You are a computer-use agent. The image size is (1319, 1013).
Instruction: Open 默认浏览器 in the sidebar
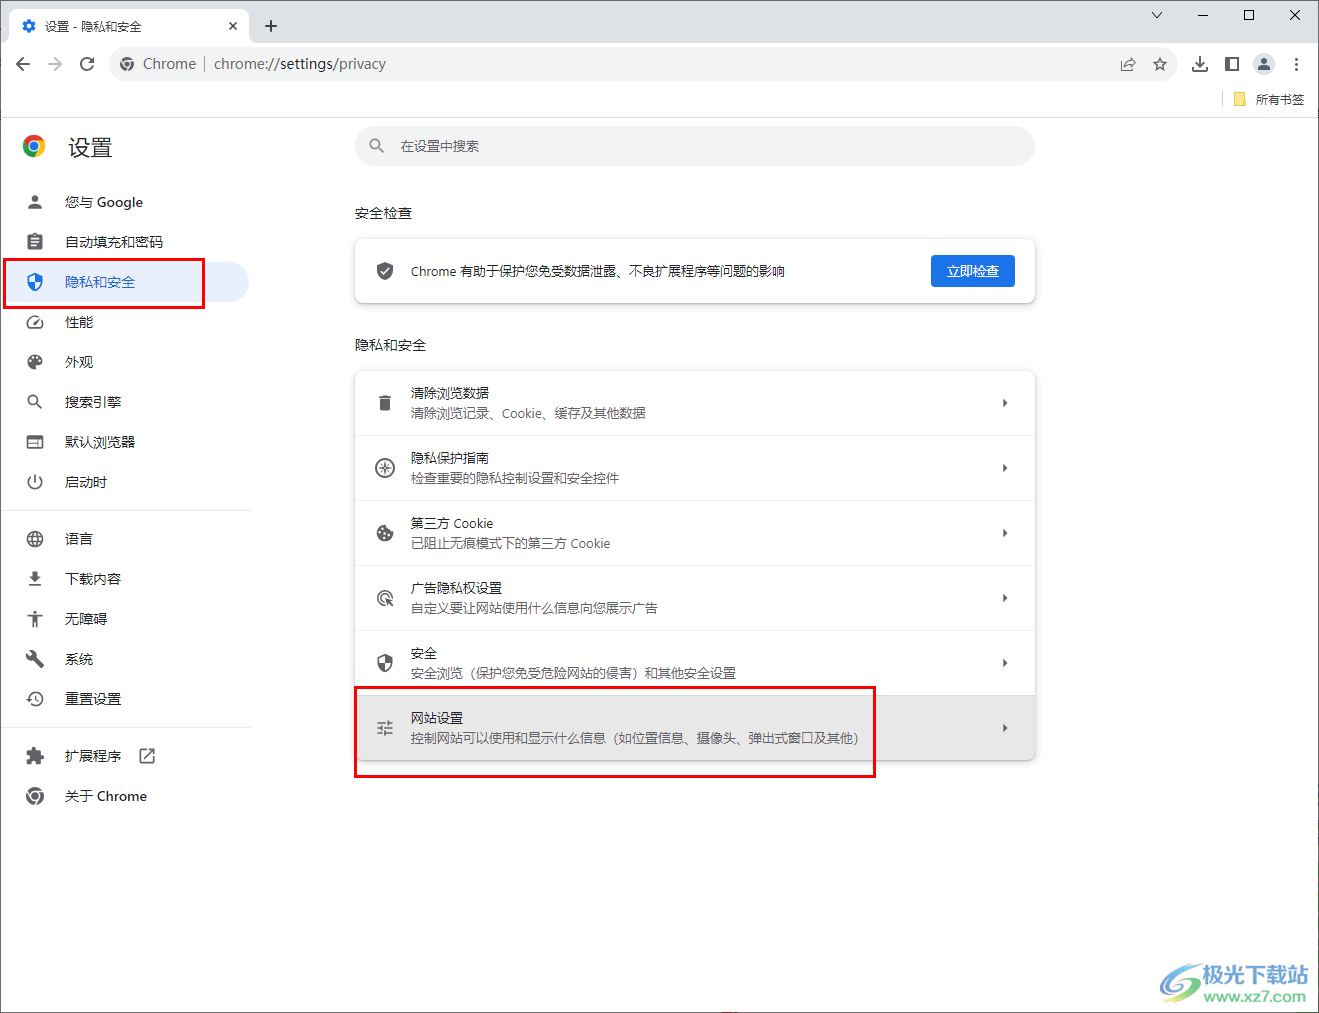point(126,442)
